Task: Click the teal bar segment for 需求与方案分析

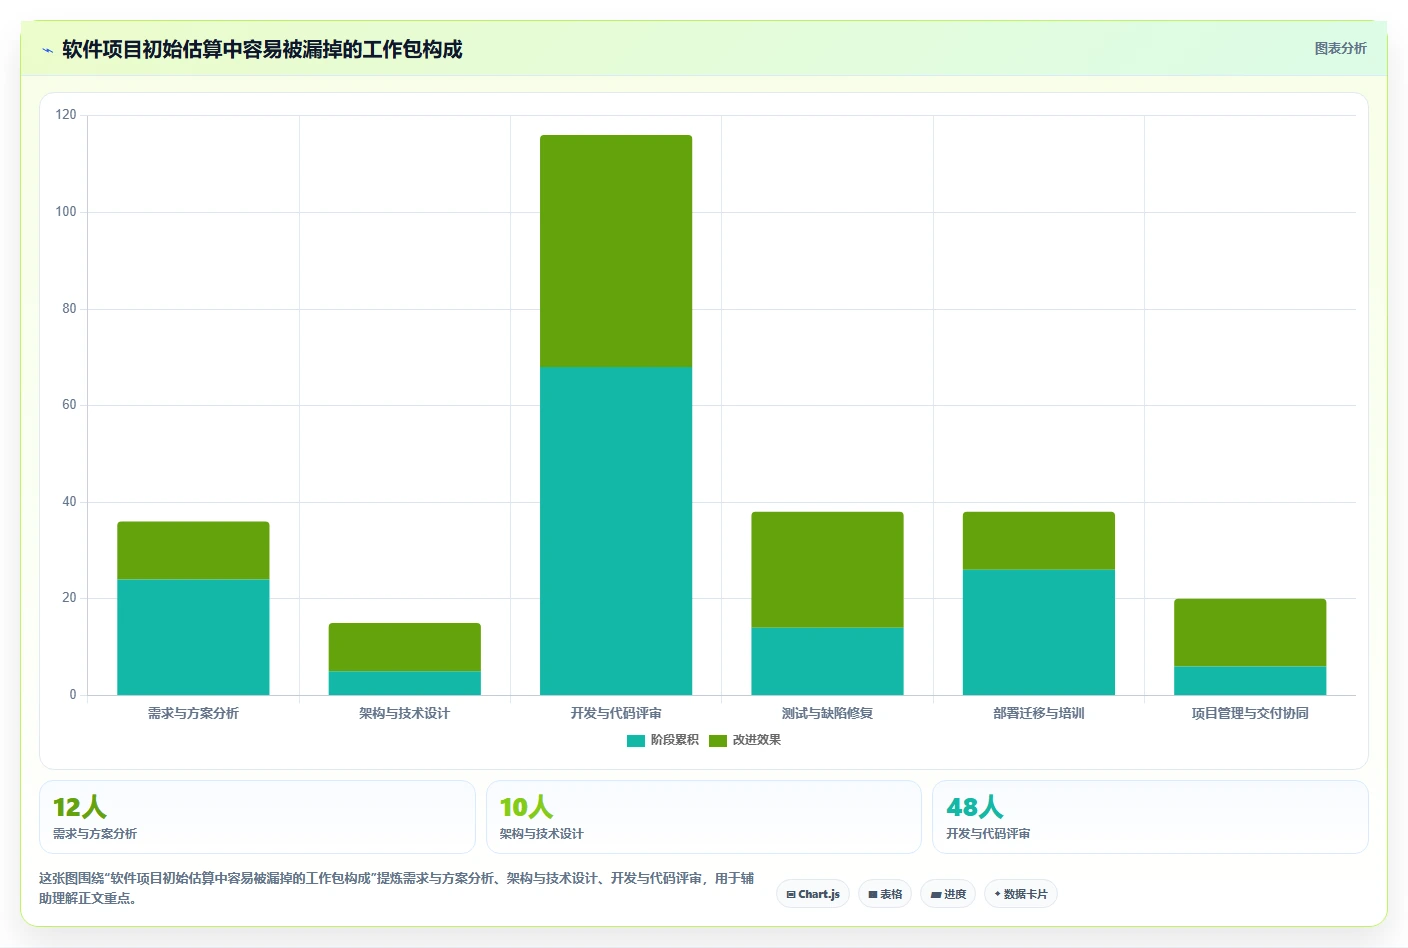Action: [193, 637]
